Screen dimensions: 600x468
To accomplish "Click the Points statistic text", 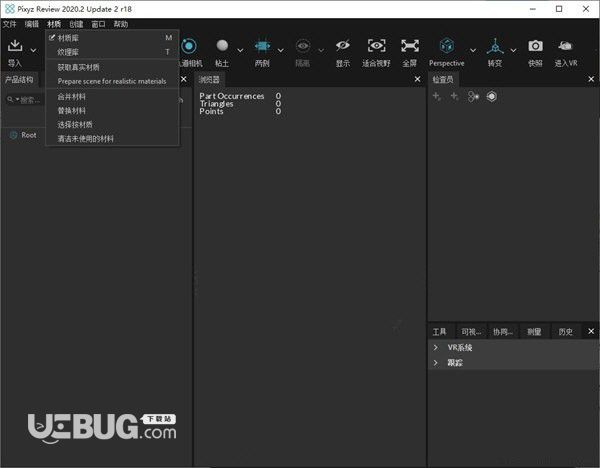I will click(211, 111).
